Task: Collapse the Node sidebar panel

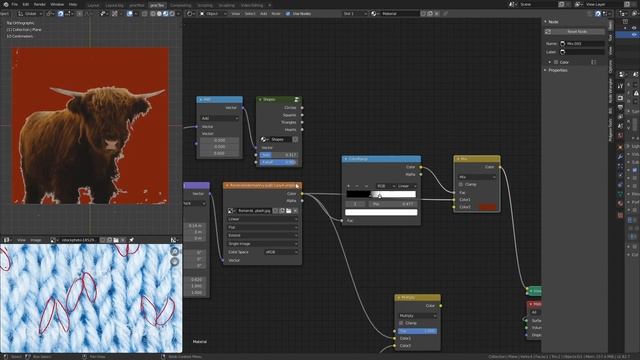Action: pyautogui.click(x=545, y=22)
